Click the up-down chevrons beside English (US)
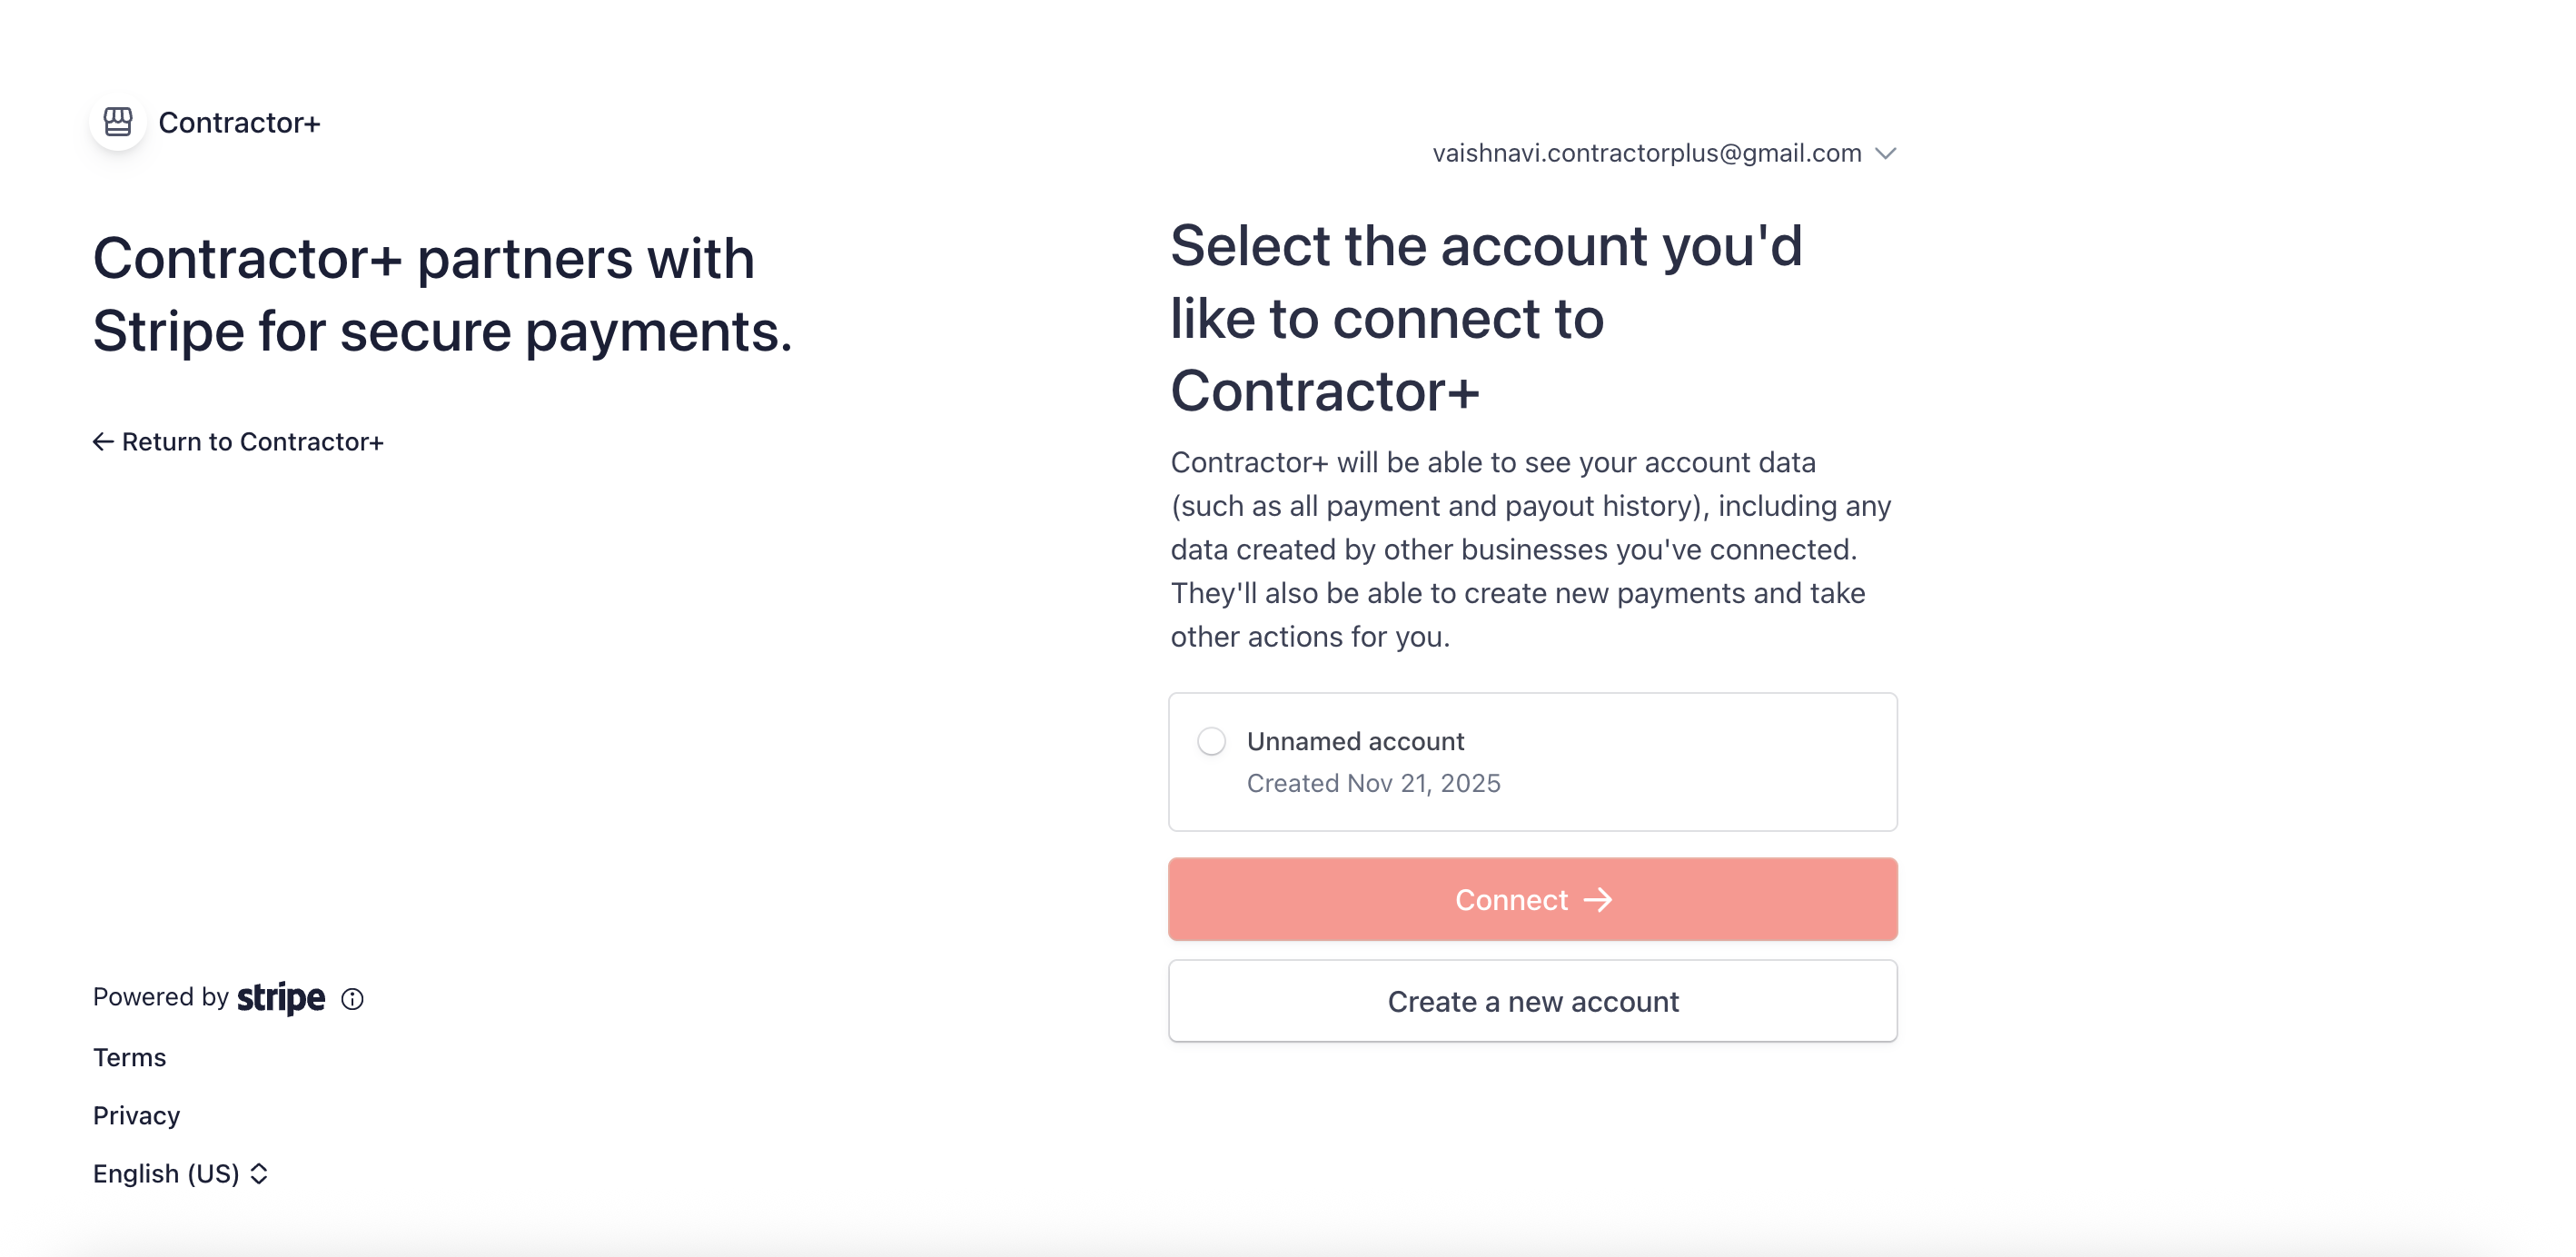The image size is (2576, 1257). point(259,1174)
